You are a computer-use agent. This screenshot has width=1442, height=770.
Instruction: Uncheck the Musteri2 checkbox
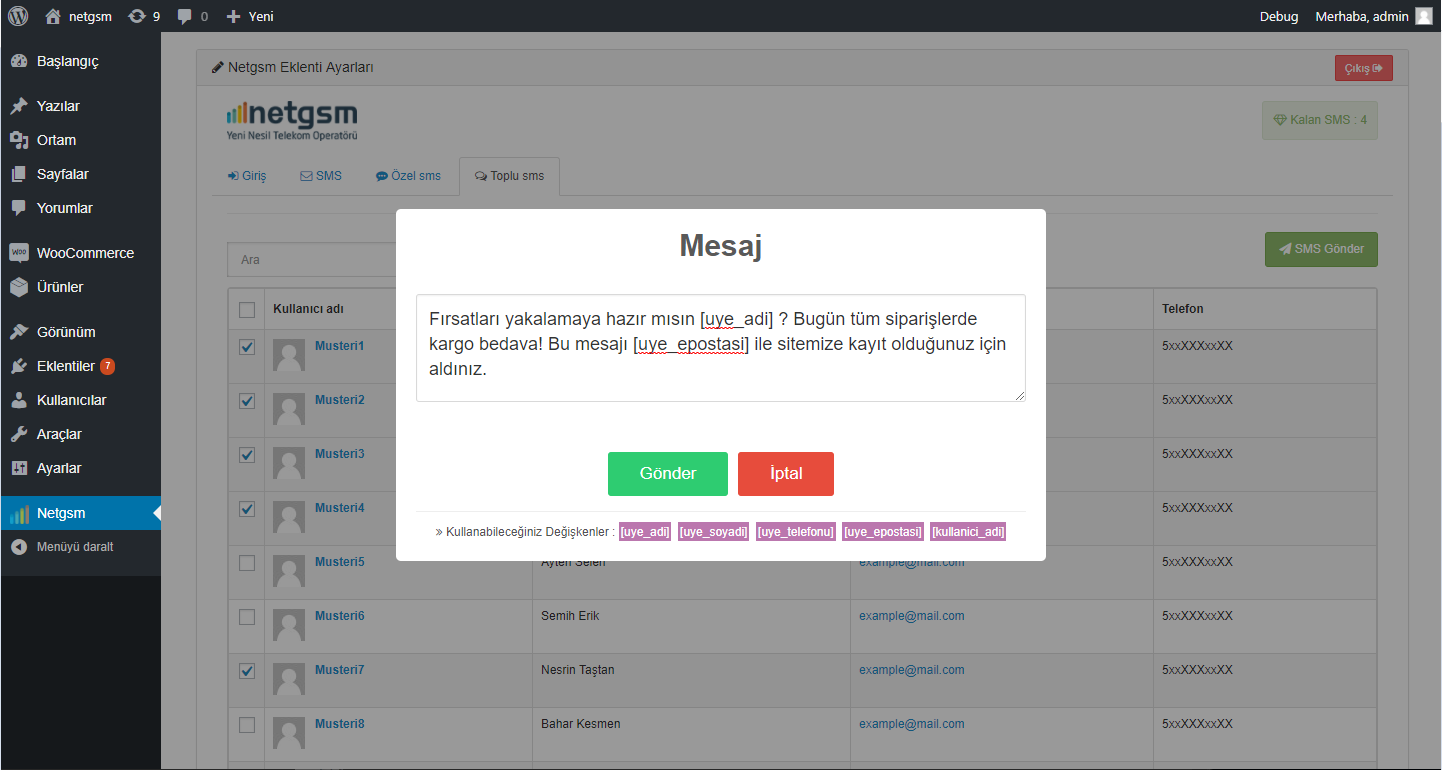pos(247,401)
